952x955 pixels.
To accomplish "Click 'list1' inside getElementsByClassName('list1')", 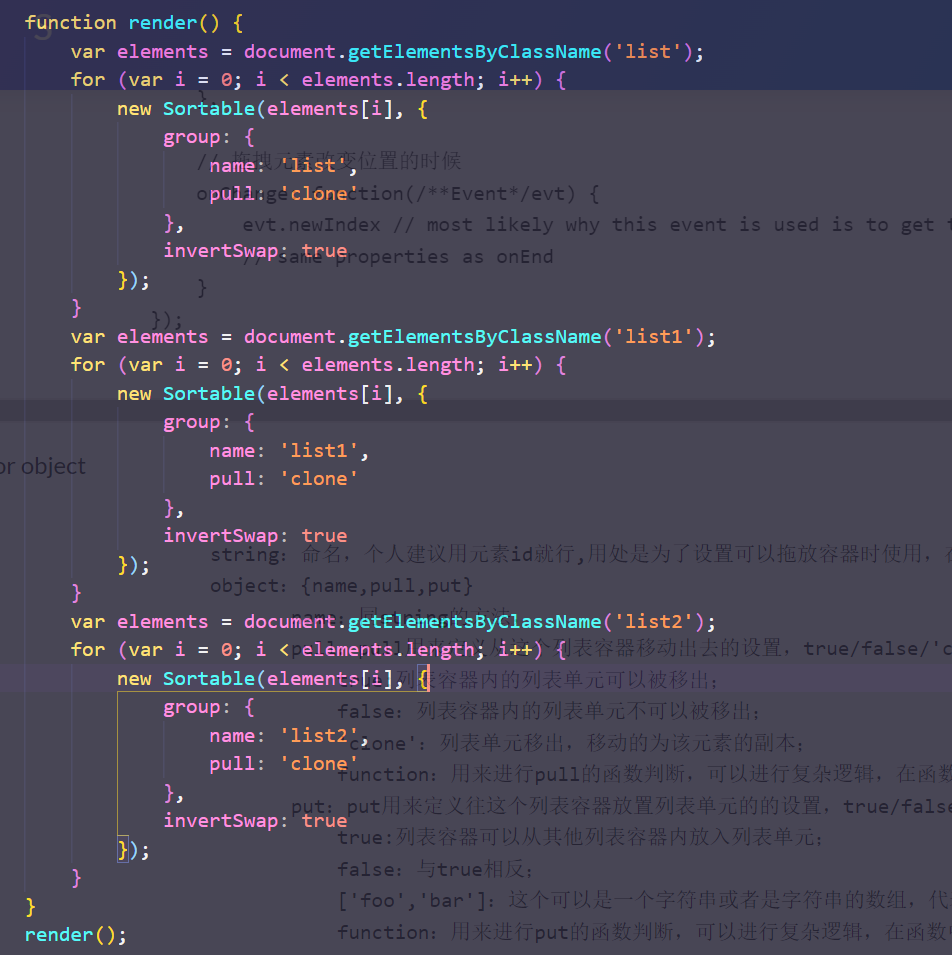I will pos(654,336).
